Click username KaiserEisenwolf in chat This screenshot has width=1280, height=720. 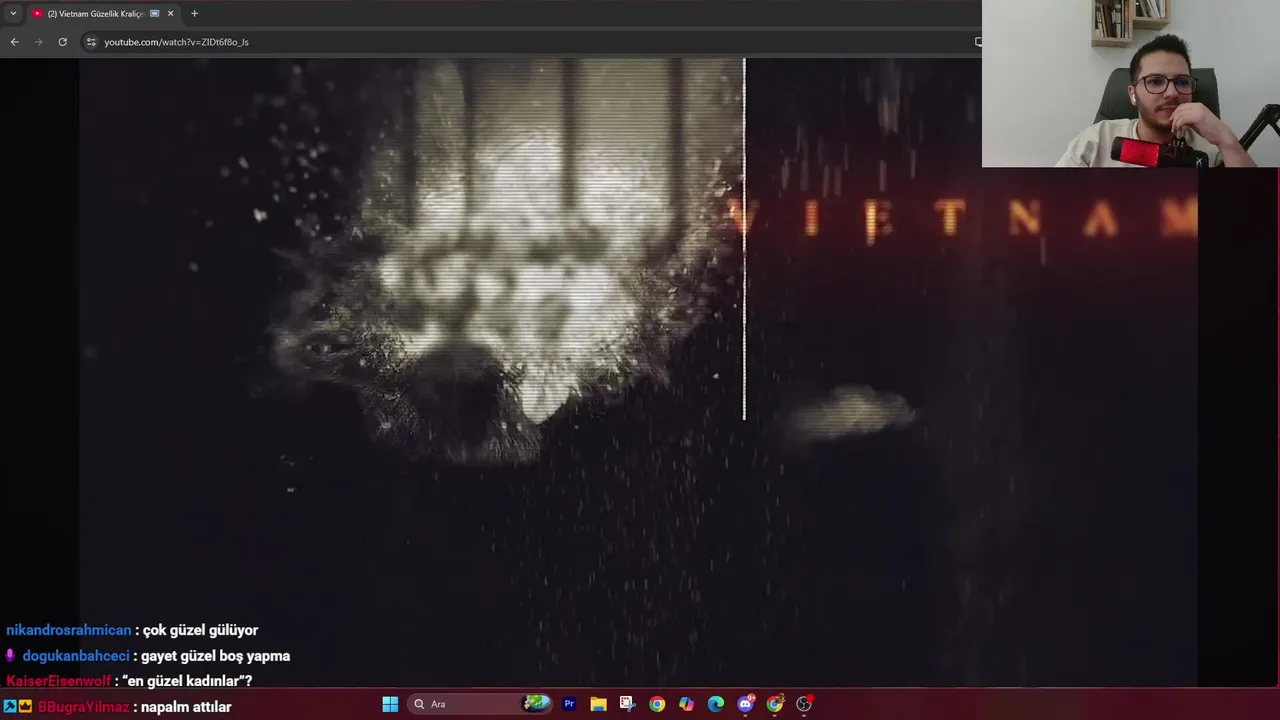click(x=59, y=681)
